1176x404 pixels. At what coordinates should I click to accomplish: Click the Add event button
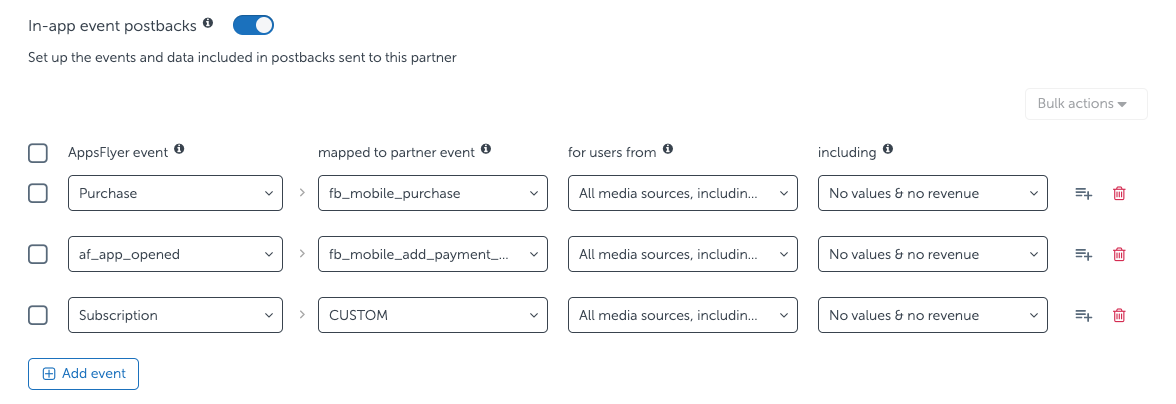[83, 374]
